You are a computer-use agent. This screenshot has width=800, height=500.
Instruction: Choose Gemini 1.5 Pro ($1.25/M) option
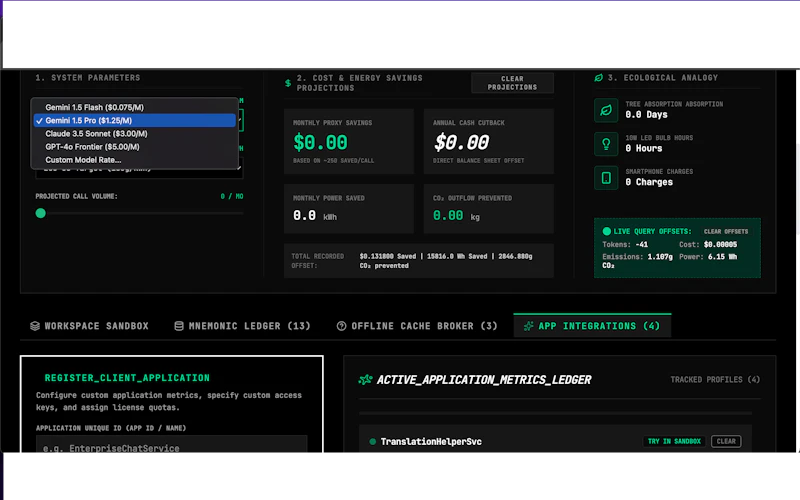135,120
